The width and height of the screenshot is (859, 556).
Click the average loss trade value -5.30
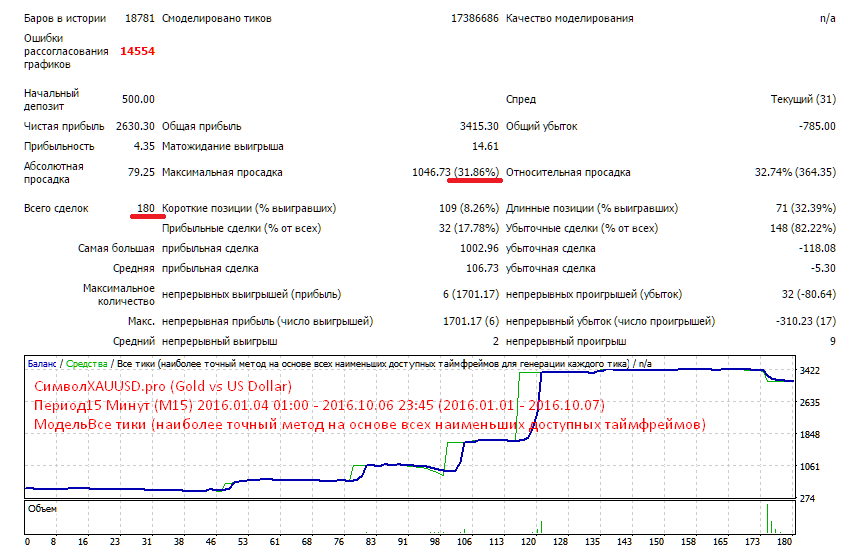coord(823,268)
